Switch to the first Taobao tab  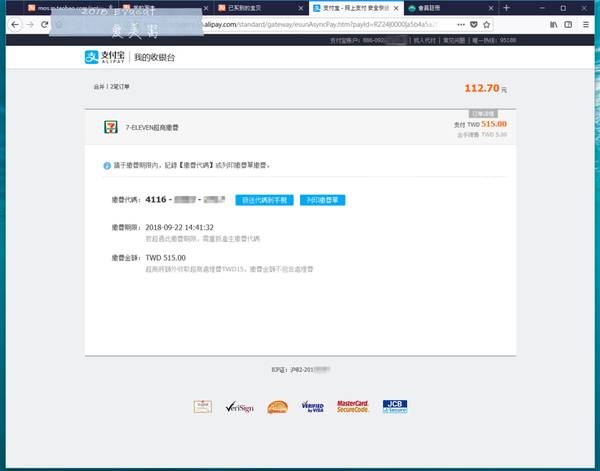pyautogui.click(x=69, y=8)
